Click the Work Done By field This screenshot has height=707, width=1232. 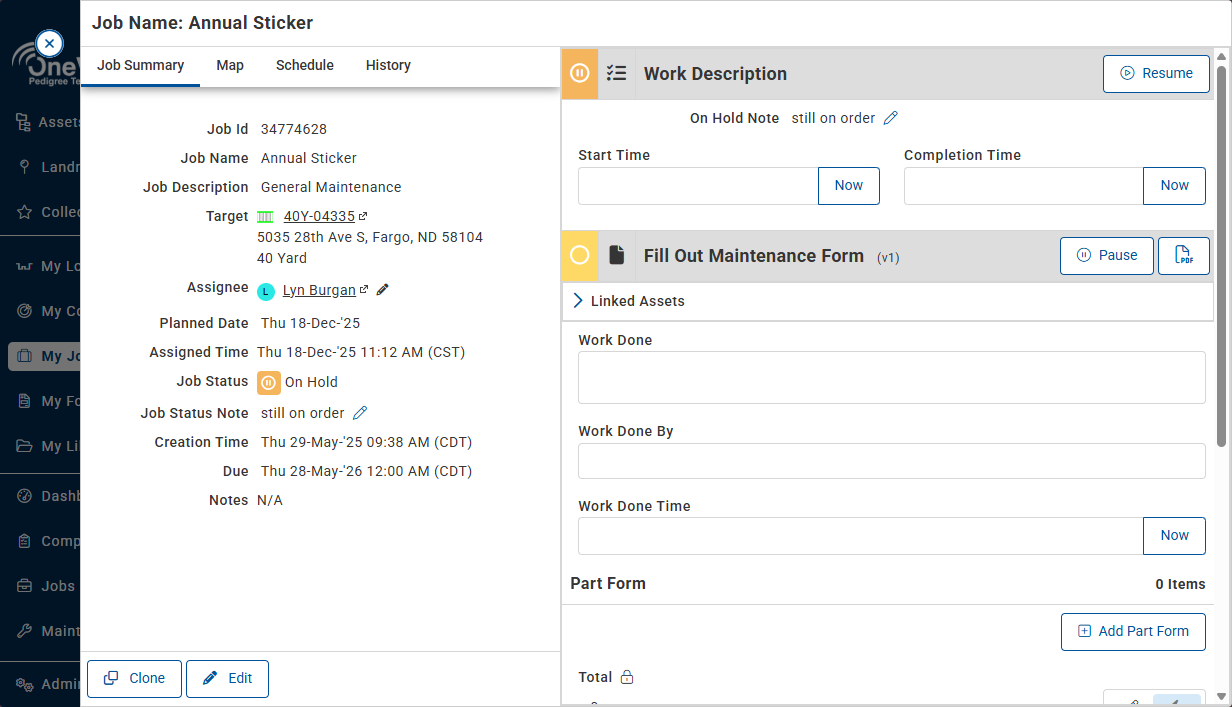pyautogui.click(x=892, y=461)
